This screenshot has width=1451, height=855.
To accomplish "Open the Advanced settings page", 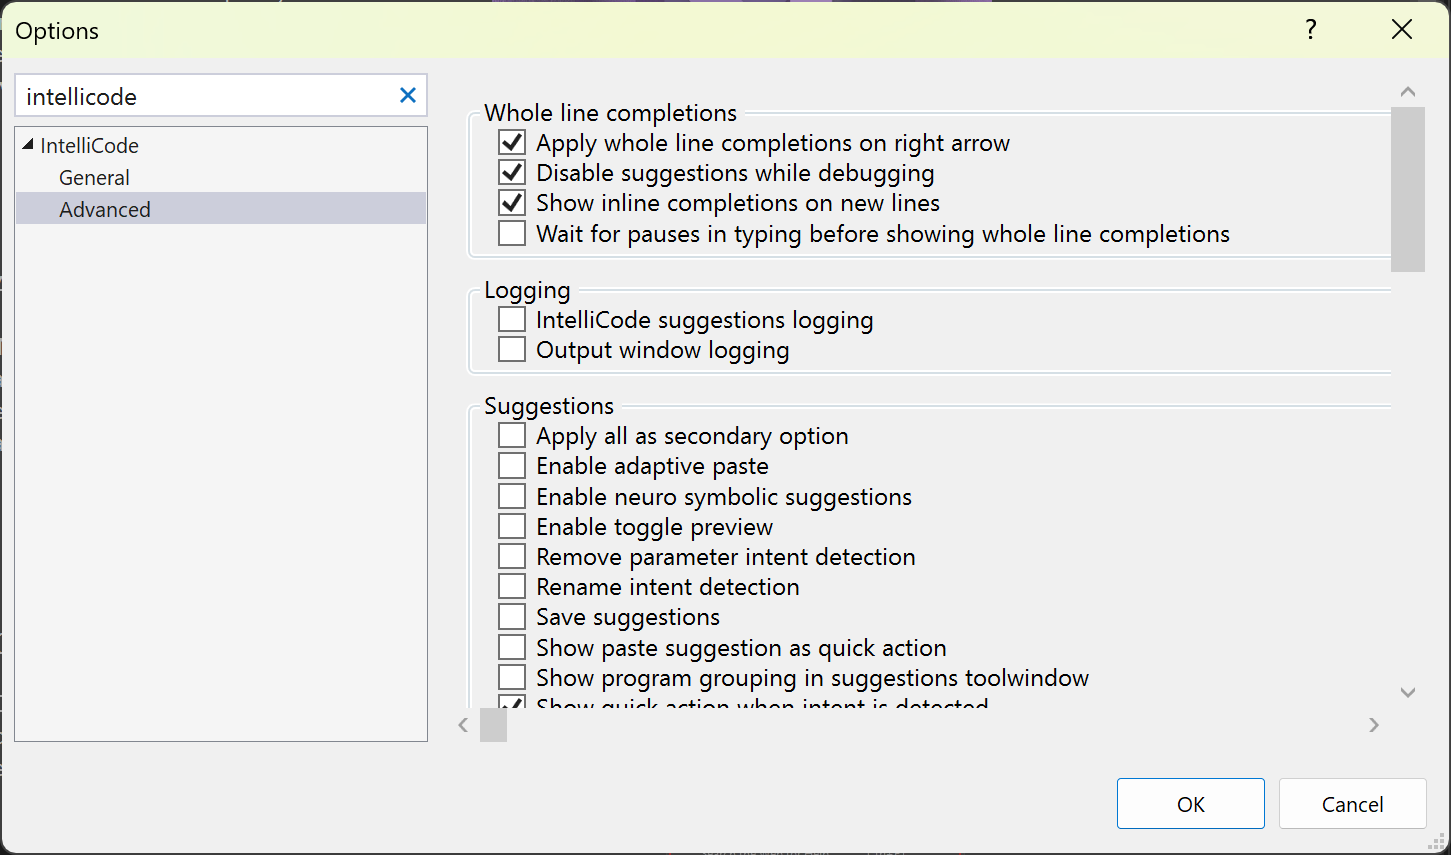I will pos(105,209).
